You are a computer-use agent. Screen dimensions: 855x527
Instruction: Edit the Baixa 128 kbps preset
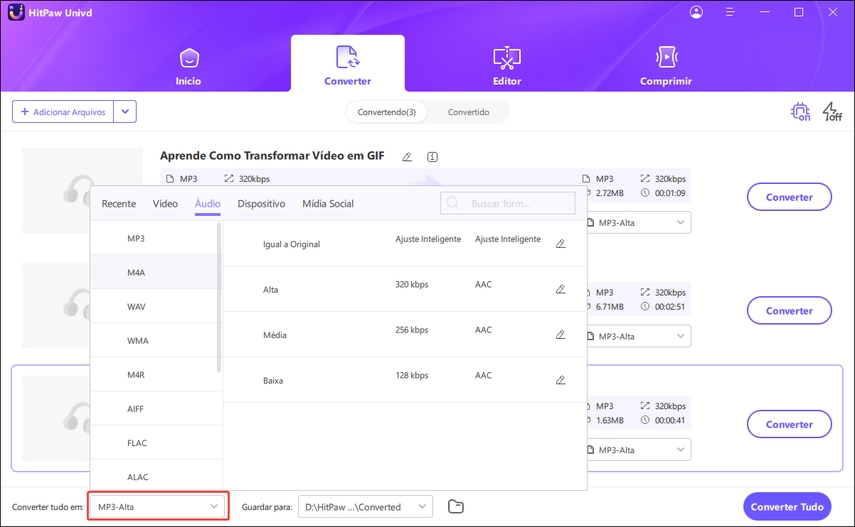pyautogui.click(x=560, y=380)
